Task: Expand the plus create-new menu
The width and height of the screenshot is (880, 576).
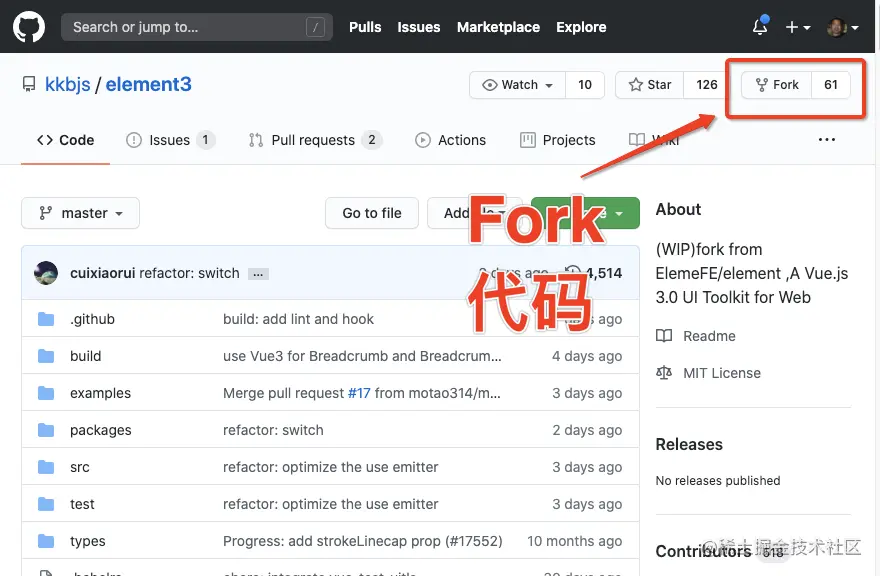Action: coord(798,27)
